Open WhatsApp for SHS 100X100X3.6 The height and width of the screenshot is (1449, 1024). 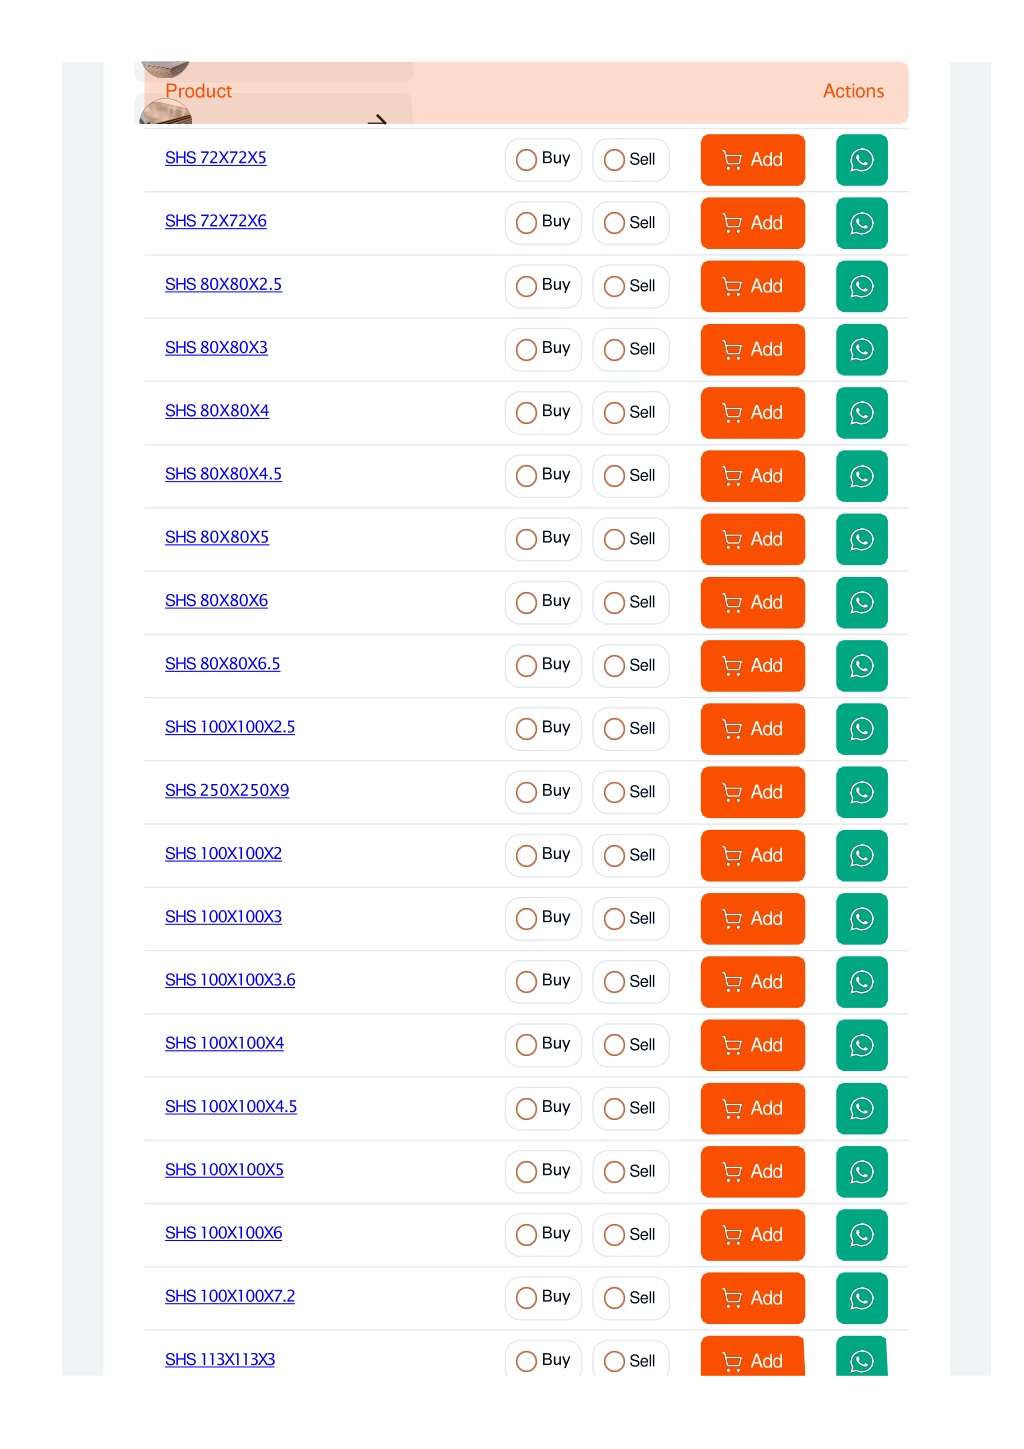click(x=861, y=982)
